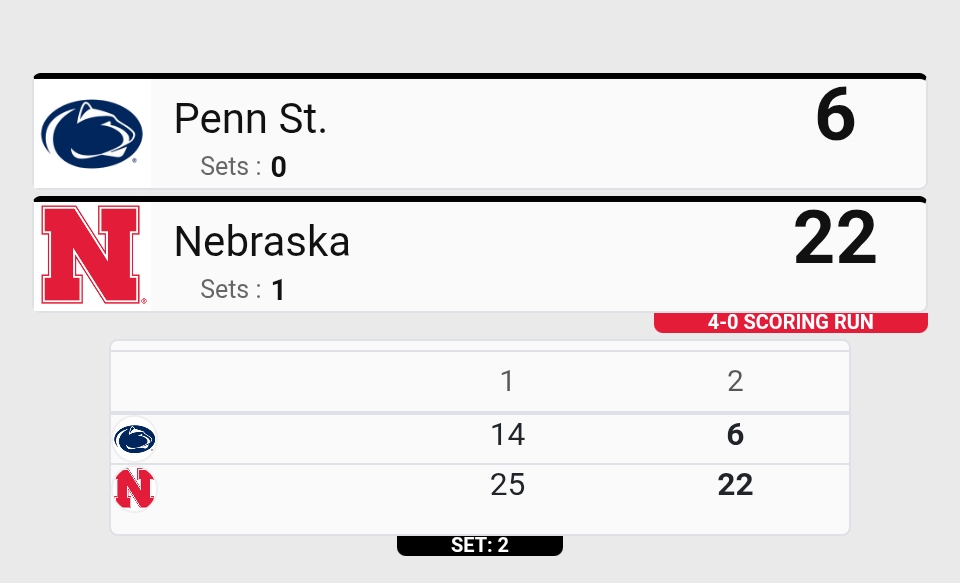Image resolution: width=960 pixels, height=583 pixels.
Task: Click Nebraska's Sets: 1 label
Action: tap(243, 290)
